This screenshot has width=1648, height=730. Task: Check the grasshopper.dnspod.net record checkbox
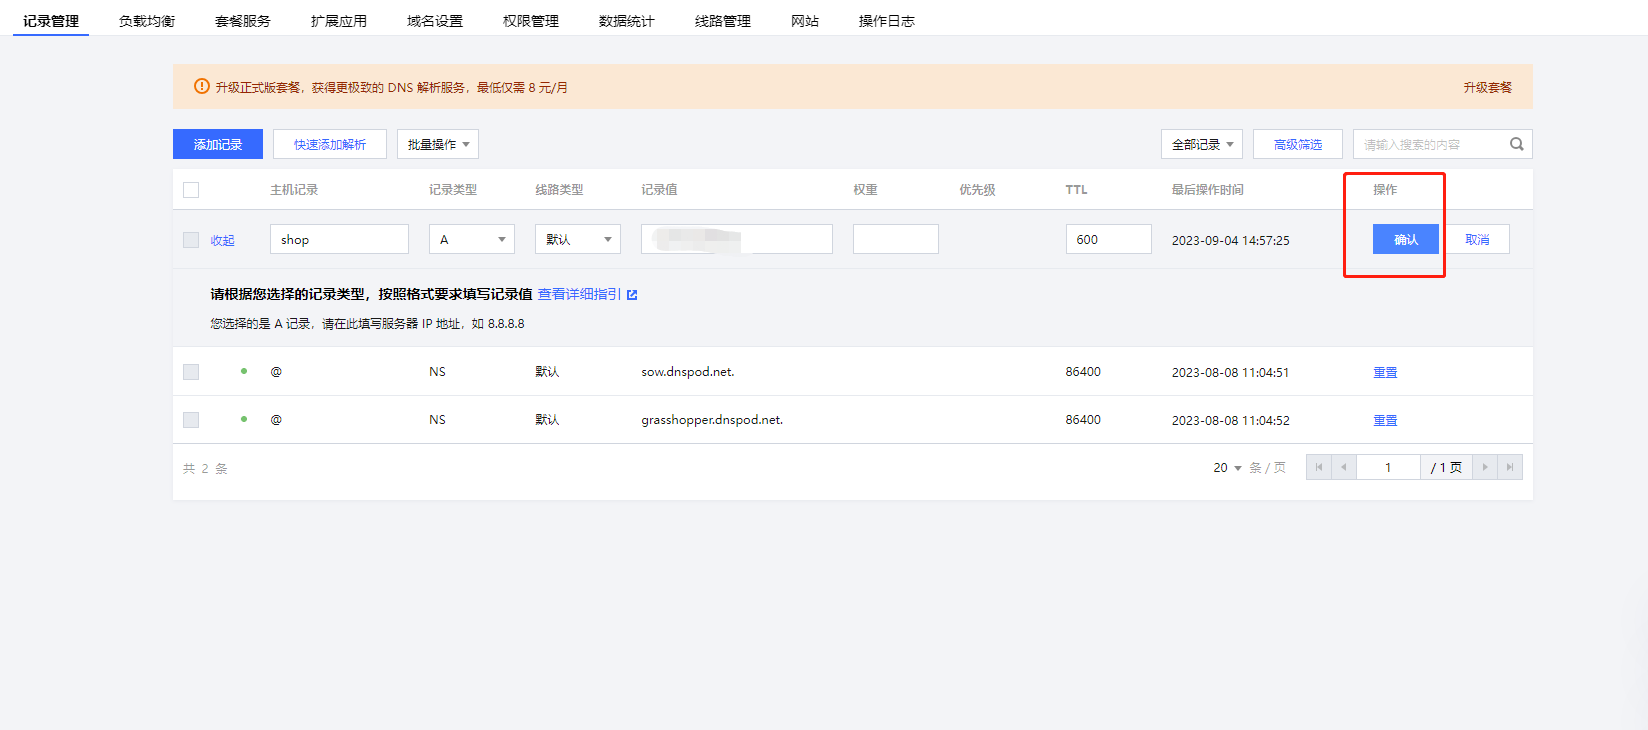coord(191,420)
